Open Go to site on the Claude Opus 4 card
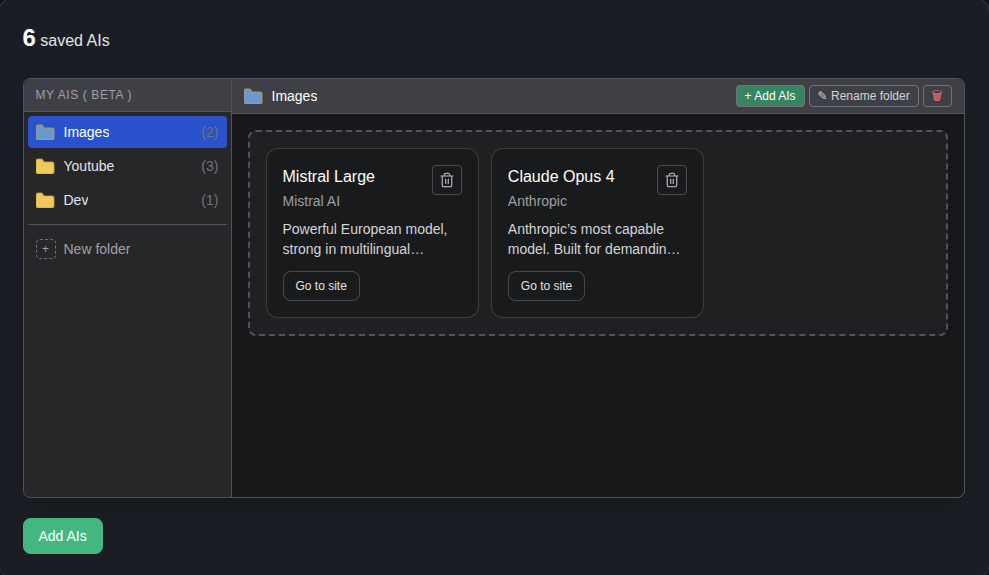 546,286
